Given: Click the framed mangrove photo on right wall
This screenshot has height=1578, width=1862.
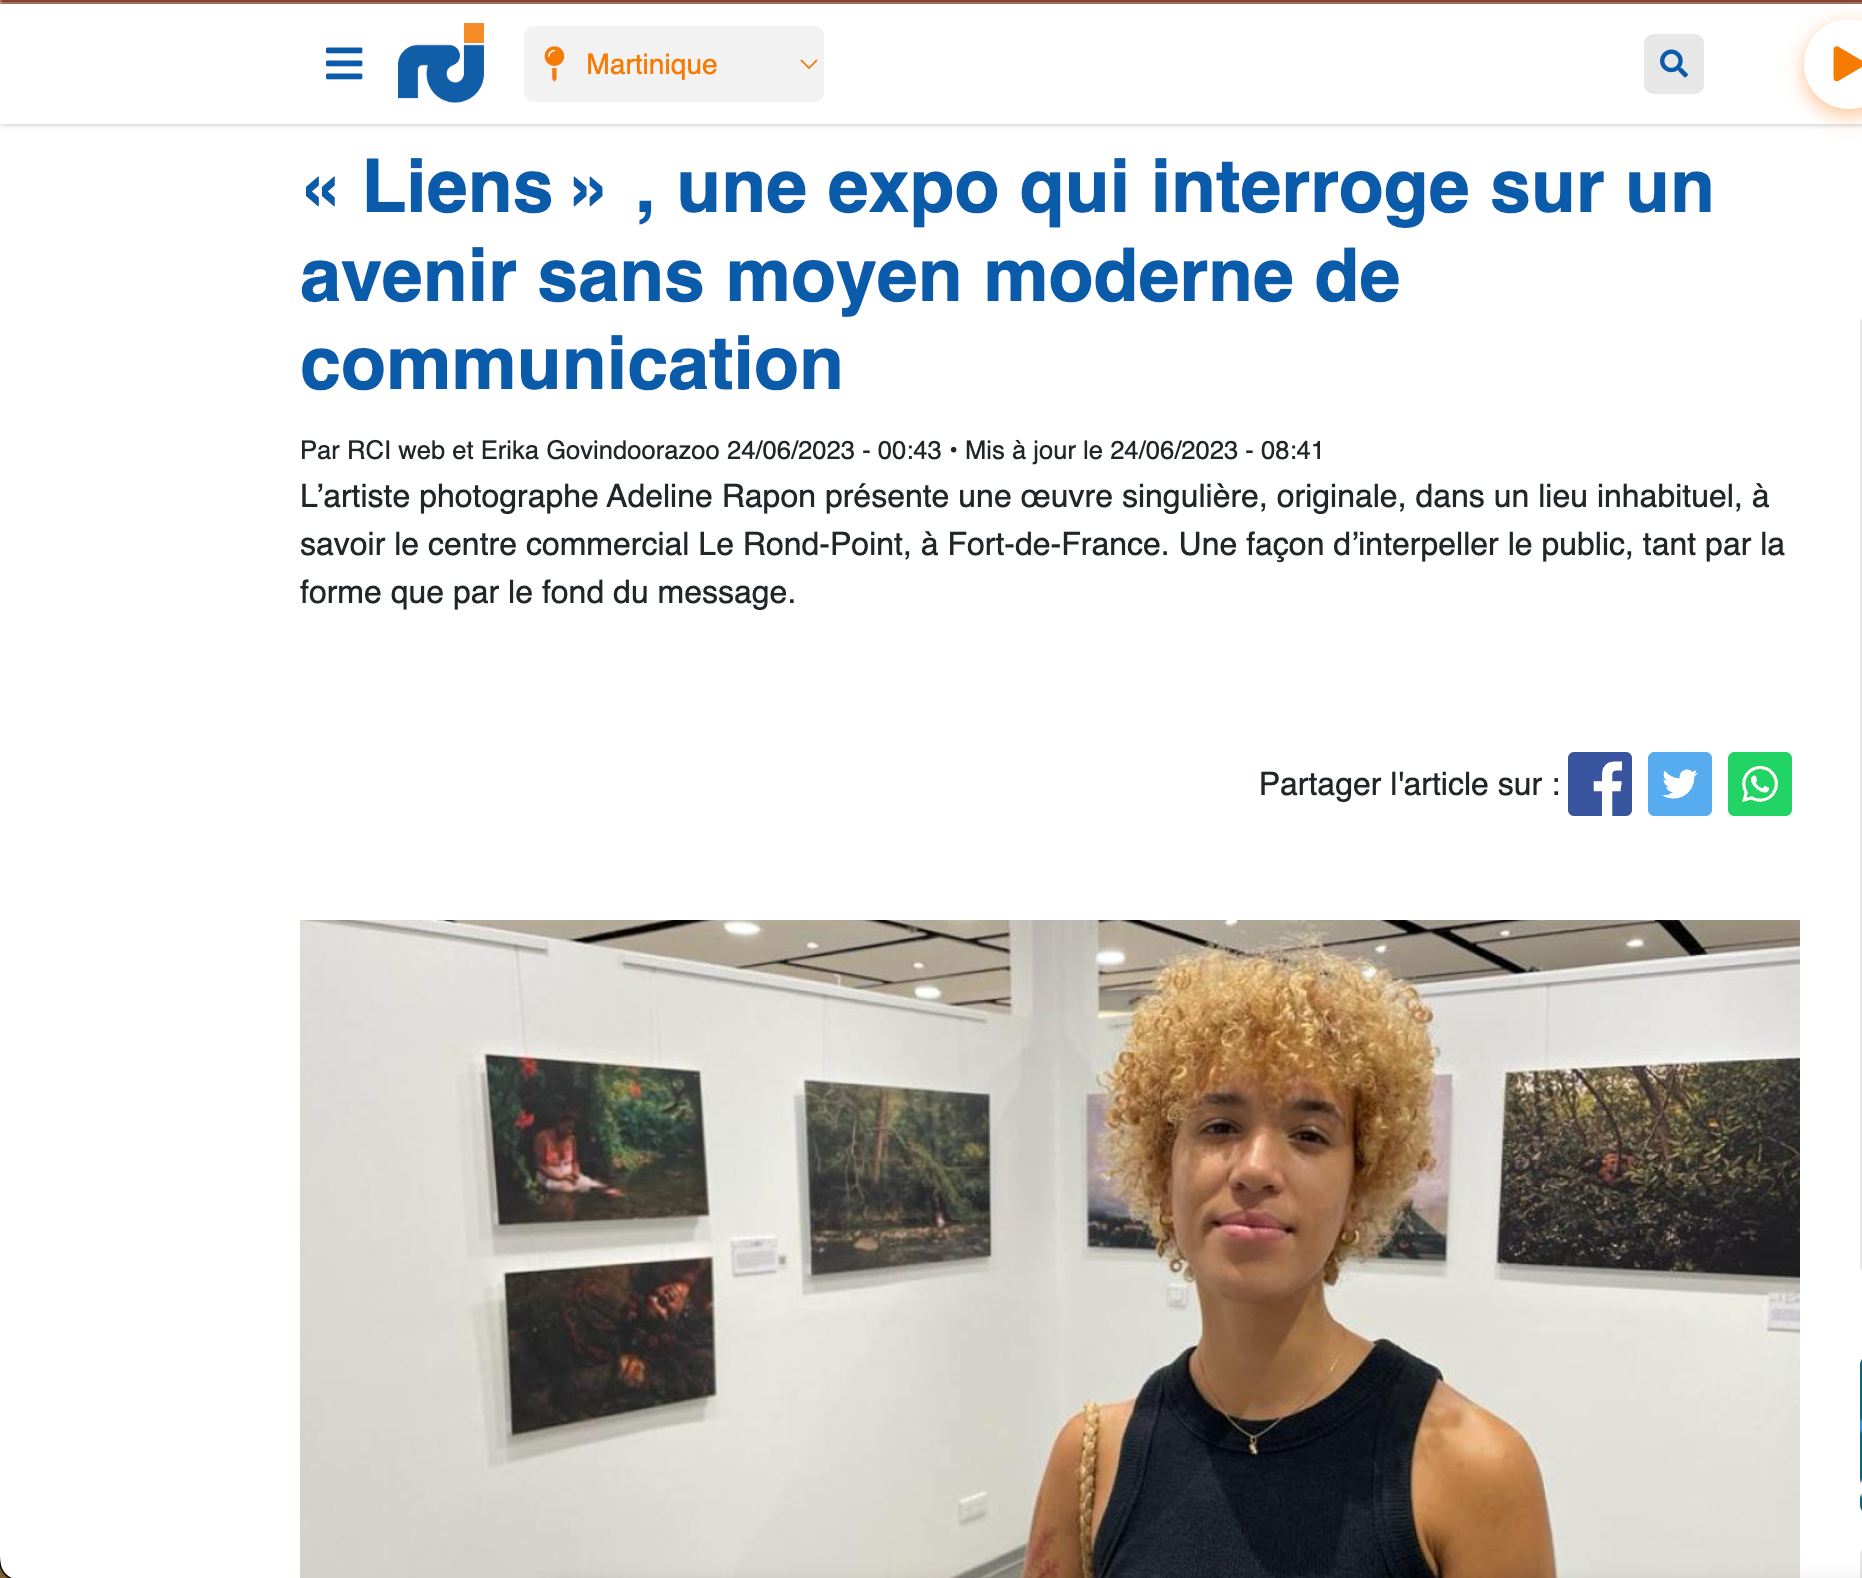Looking at the screenshot, I should coord(1648,1168).
